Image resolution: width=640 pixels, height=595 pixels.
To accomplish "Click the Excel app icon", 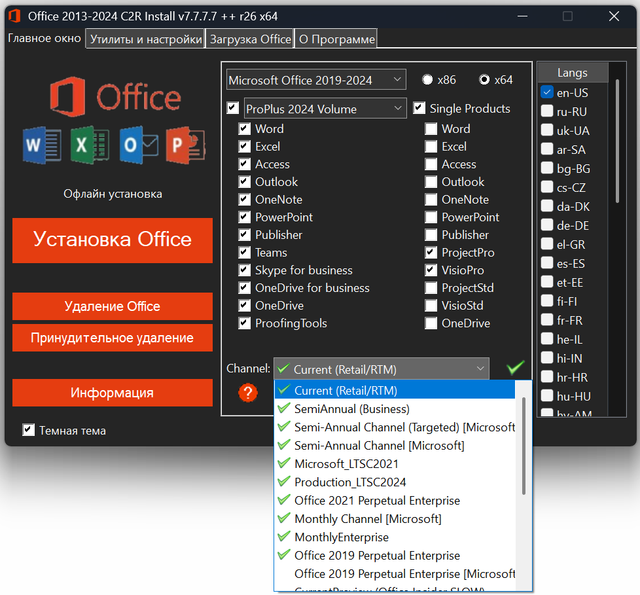I will [x=90, y=145].
